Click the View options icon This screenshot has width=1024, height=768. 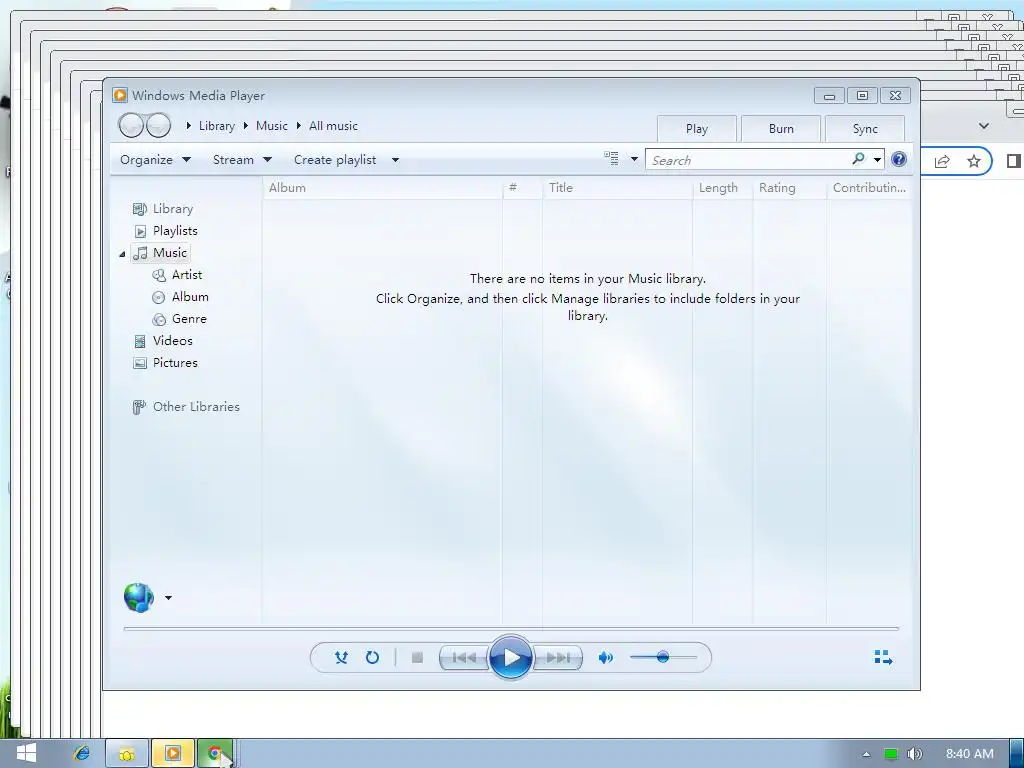611,159
